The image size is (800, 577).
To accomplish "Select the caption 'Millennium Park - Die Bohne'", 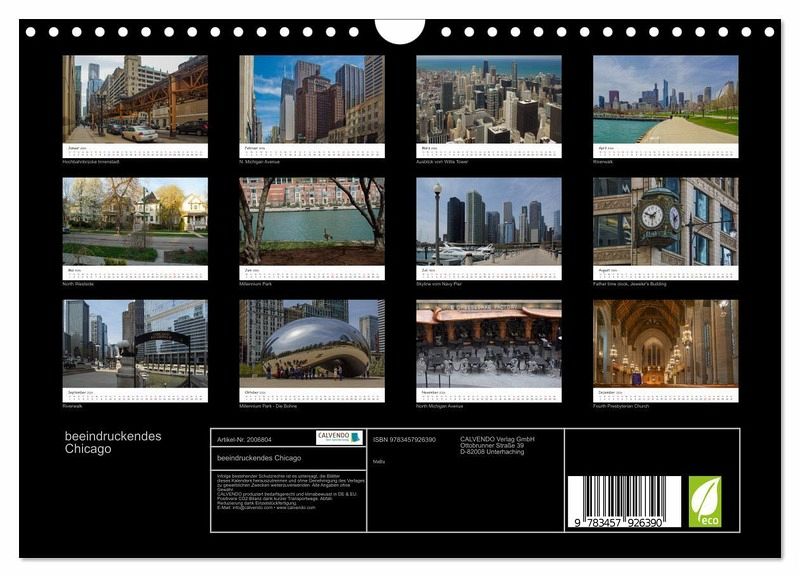I will [268, 406].
